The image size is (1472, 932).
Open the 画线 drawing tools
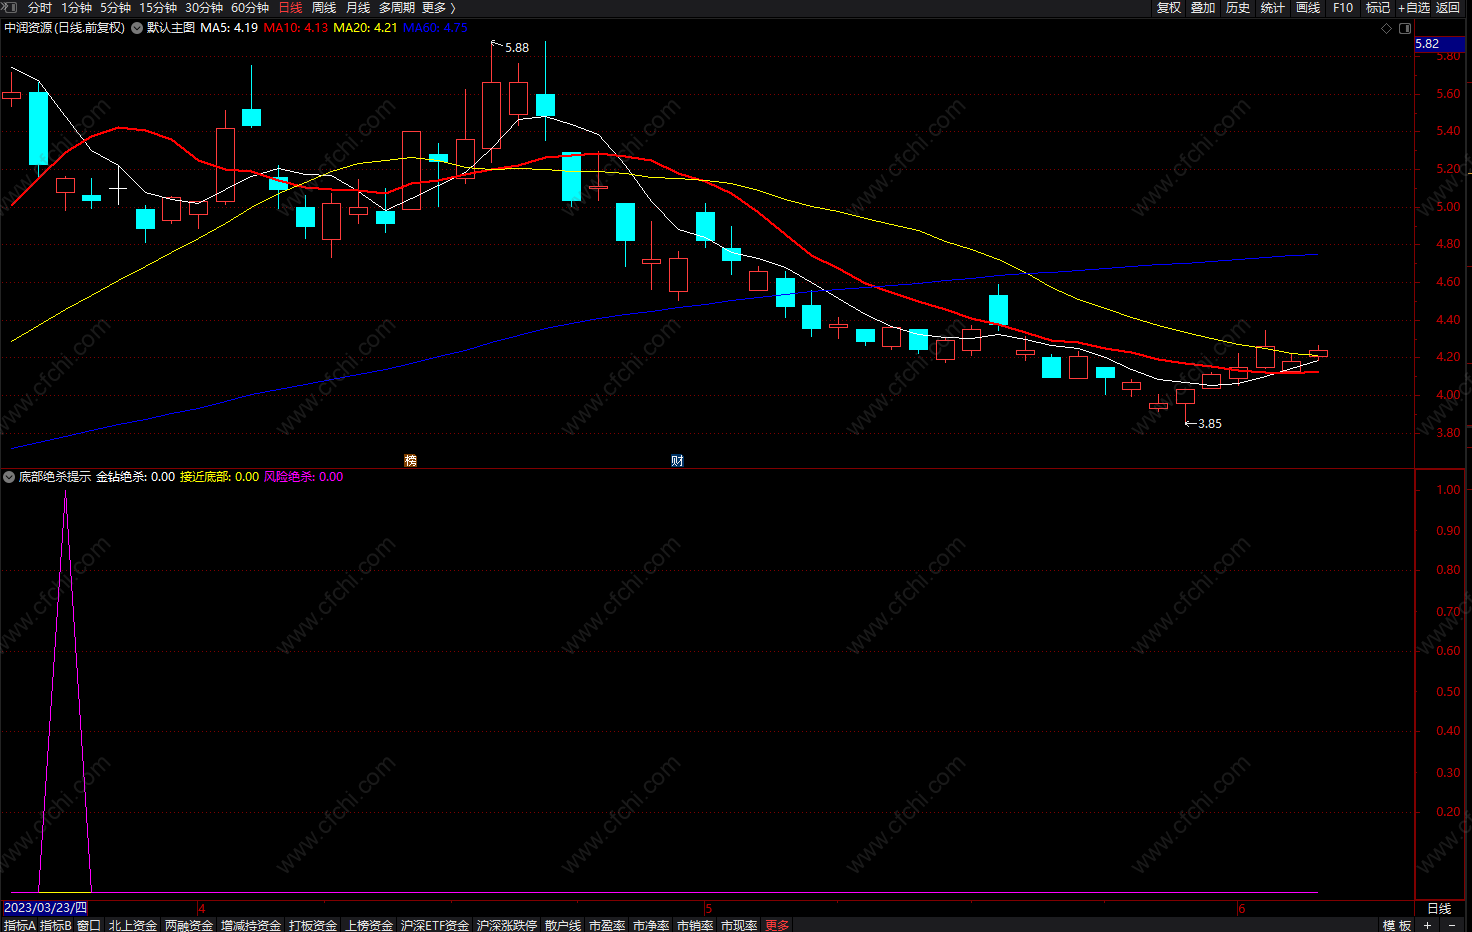click(1308, 8)
